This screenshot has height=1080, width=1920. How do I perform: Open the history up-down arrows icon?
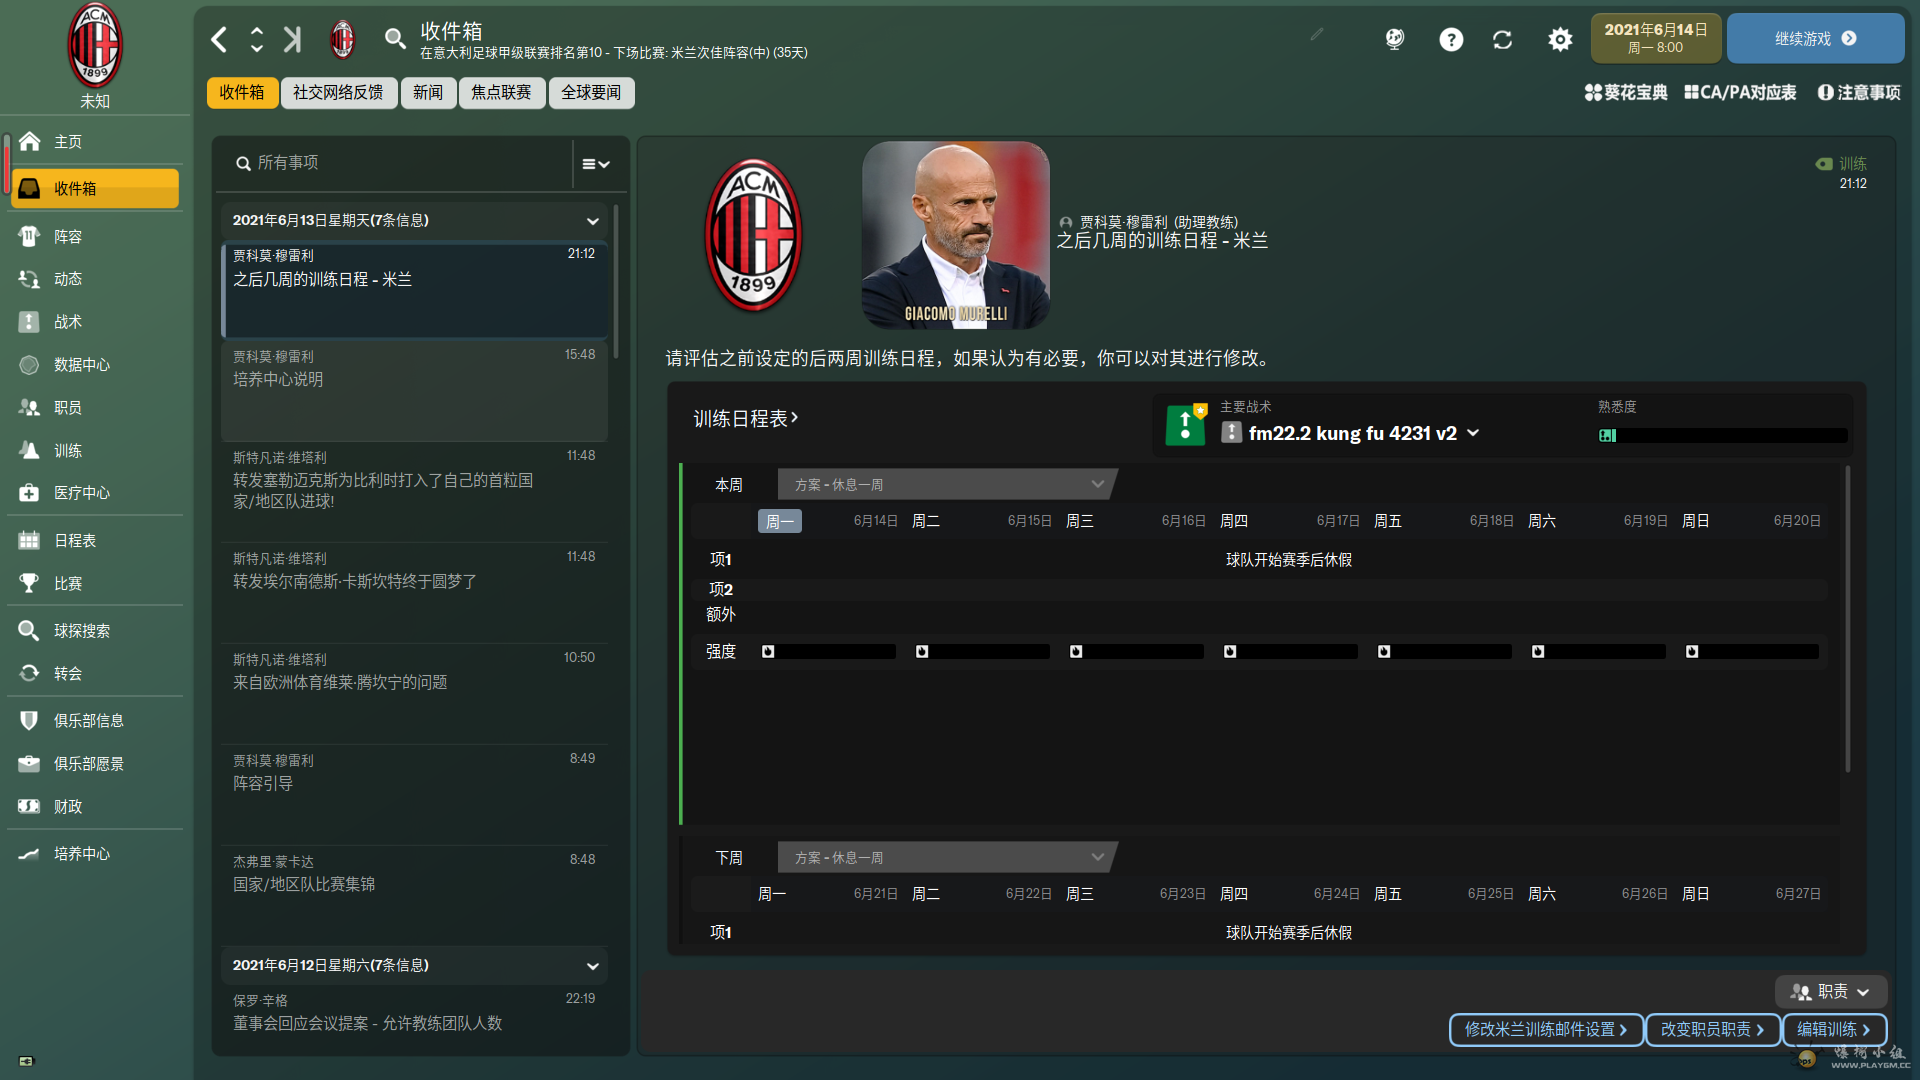[257, 40]
